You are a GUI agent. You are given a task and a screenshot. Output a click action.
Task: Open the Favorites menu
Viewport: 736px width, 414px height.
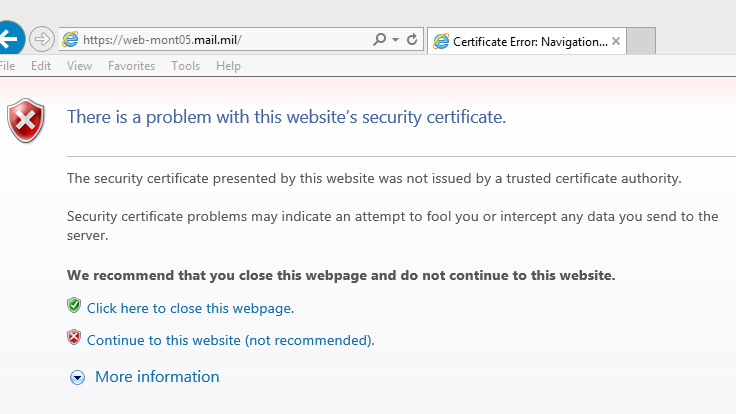click(131, 66)
